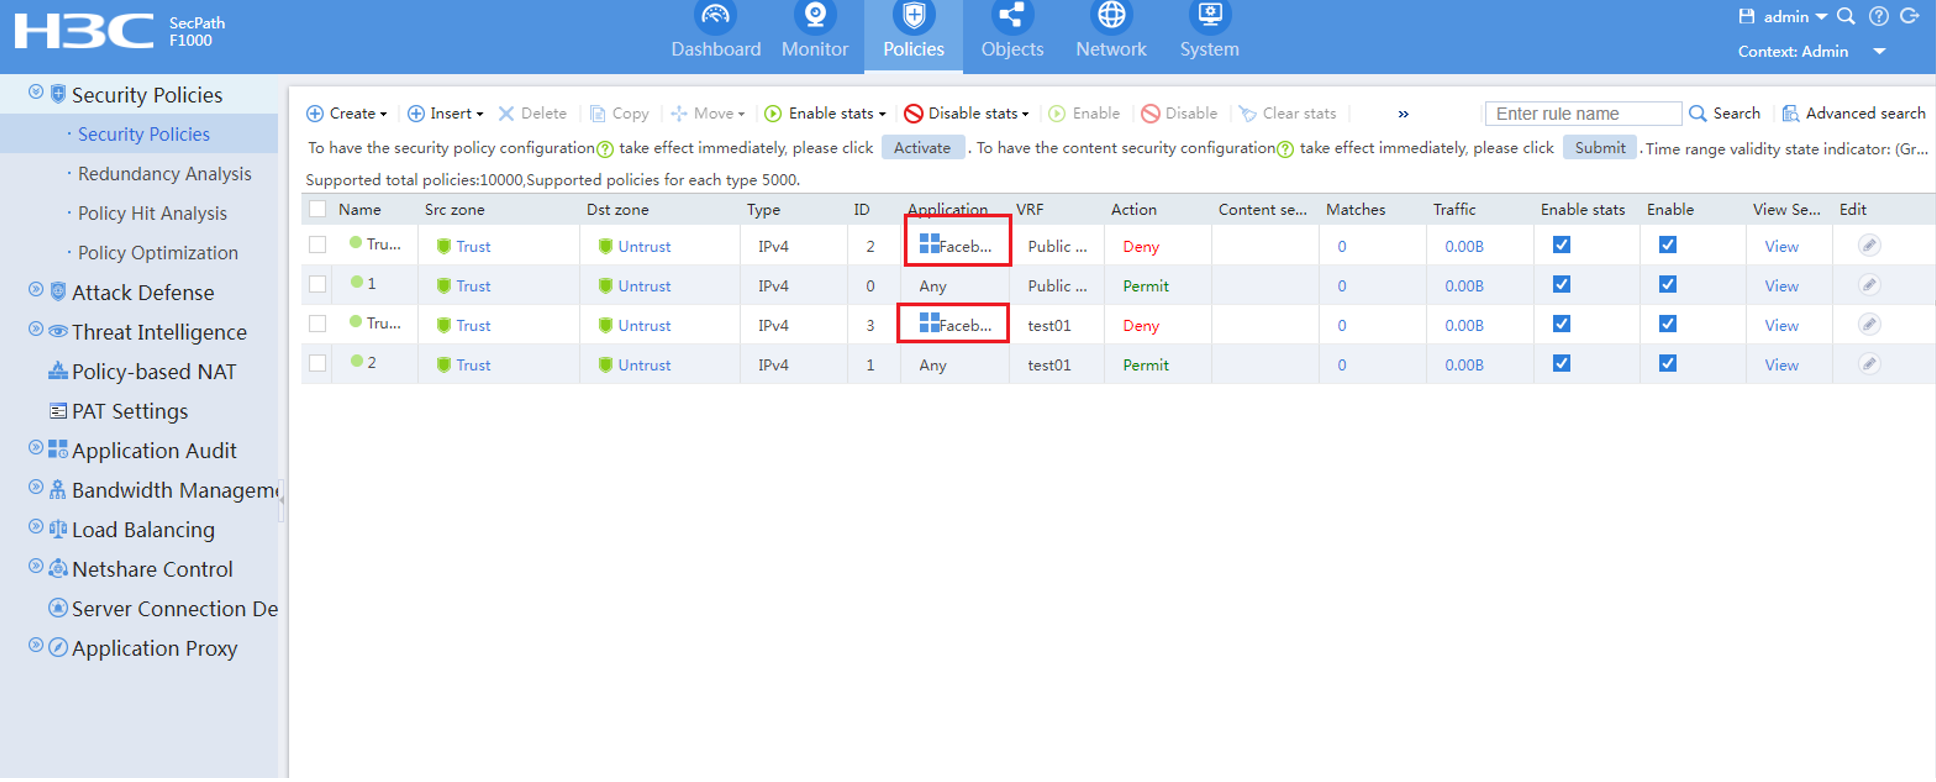The height and width of the screenshot is (782, 1936).
Task: Expand the Bandwidth Management group
Action: tap(36, 487)
